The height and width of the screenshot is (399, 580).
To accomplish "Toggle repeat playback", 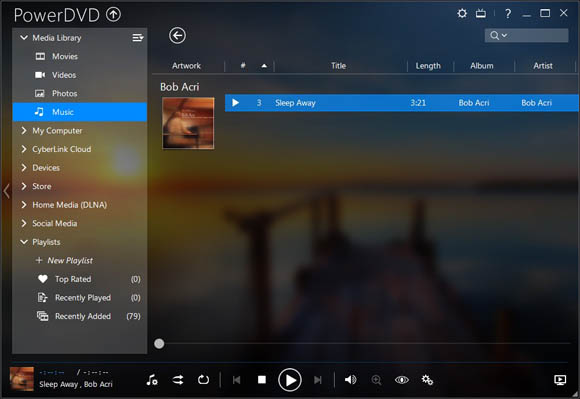I will [x=203, y=380].
